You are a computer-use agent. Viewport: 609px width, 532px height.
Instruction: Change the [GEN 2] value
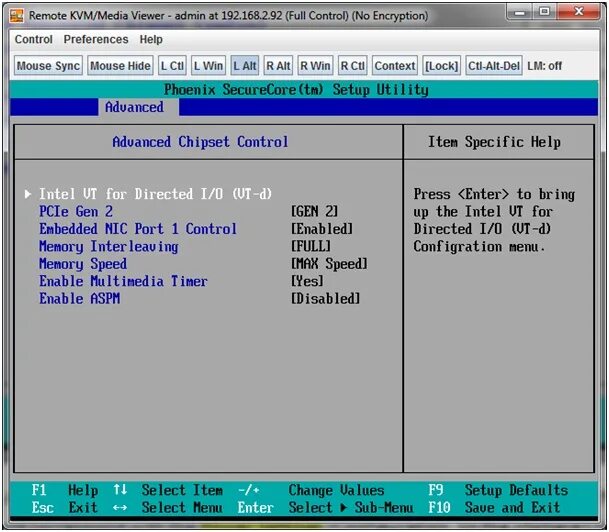click(315, 212)
